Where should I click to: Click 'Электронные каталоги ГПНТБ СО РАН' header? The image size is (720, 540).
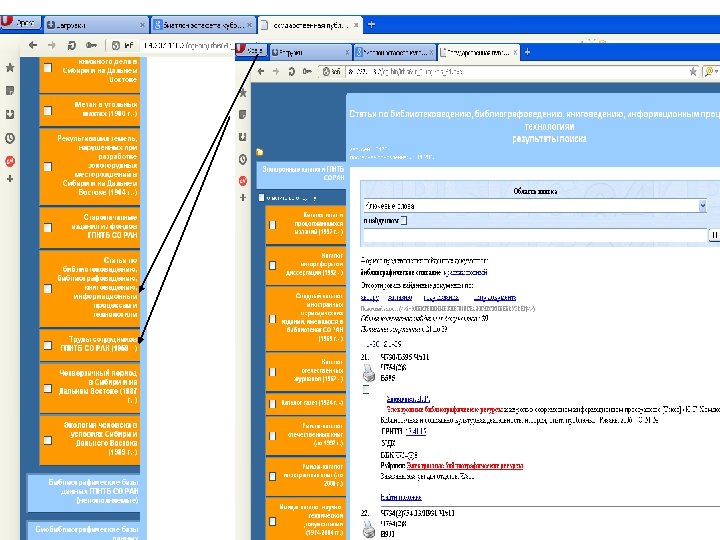click(302, 173)
